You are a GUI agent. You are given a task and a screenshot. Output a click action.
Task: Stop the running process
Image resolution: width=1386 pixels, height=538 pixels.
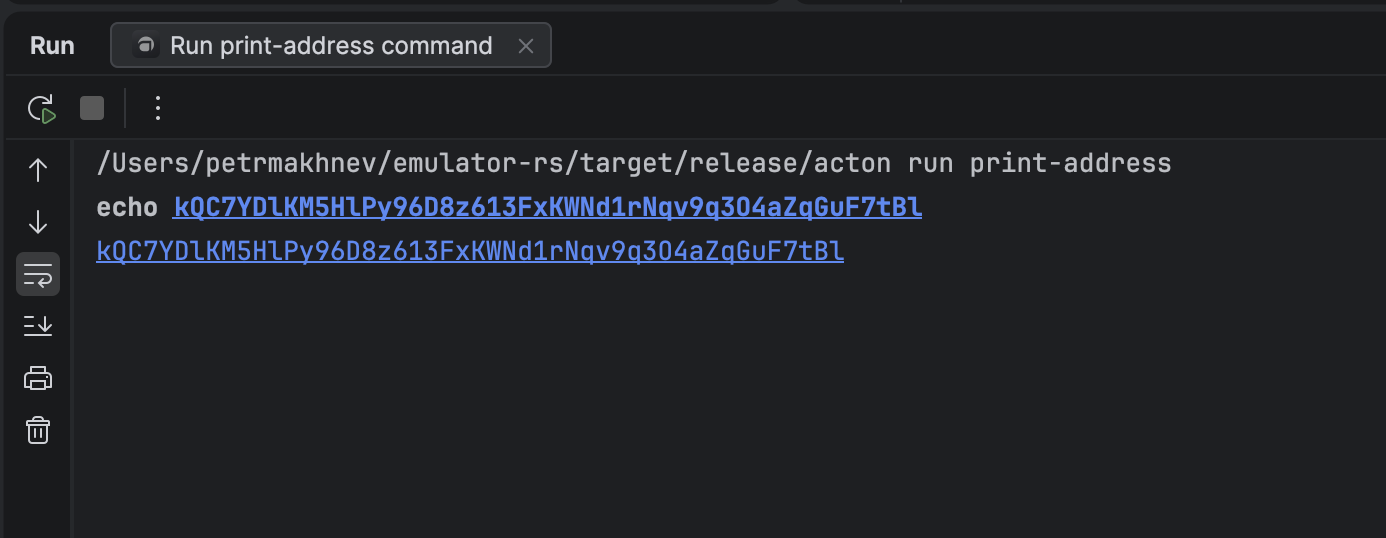pyautogui.click(x=92, y=108)
